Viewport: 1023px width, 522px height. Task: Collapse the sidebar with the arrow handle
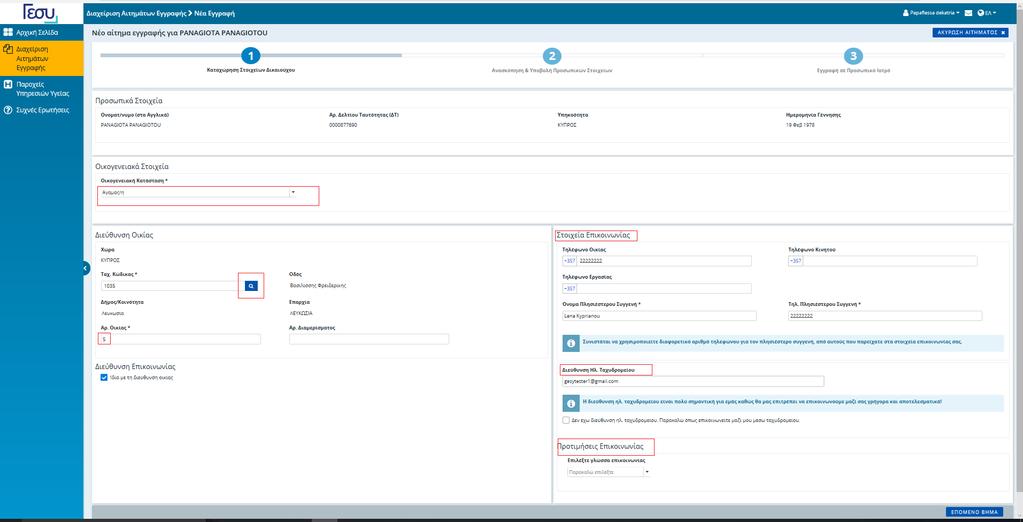pyautogui.click(x=86, y=268)
